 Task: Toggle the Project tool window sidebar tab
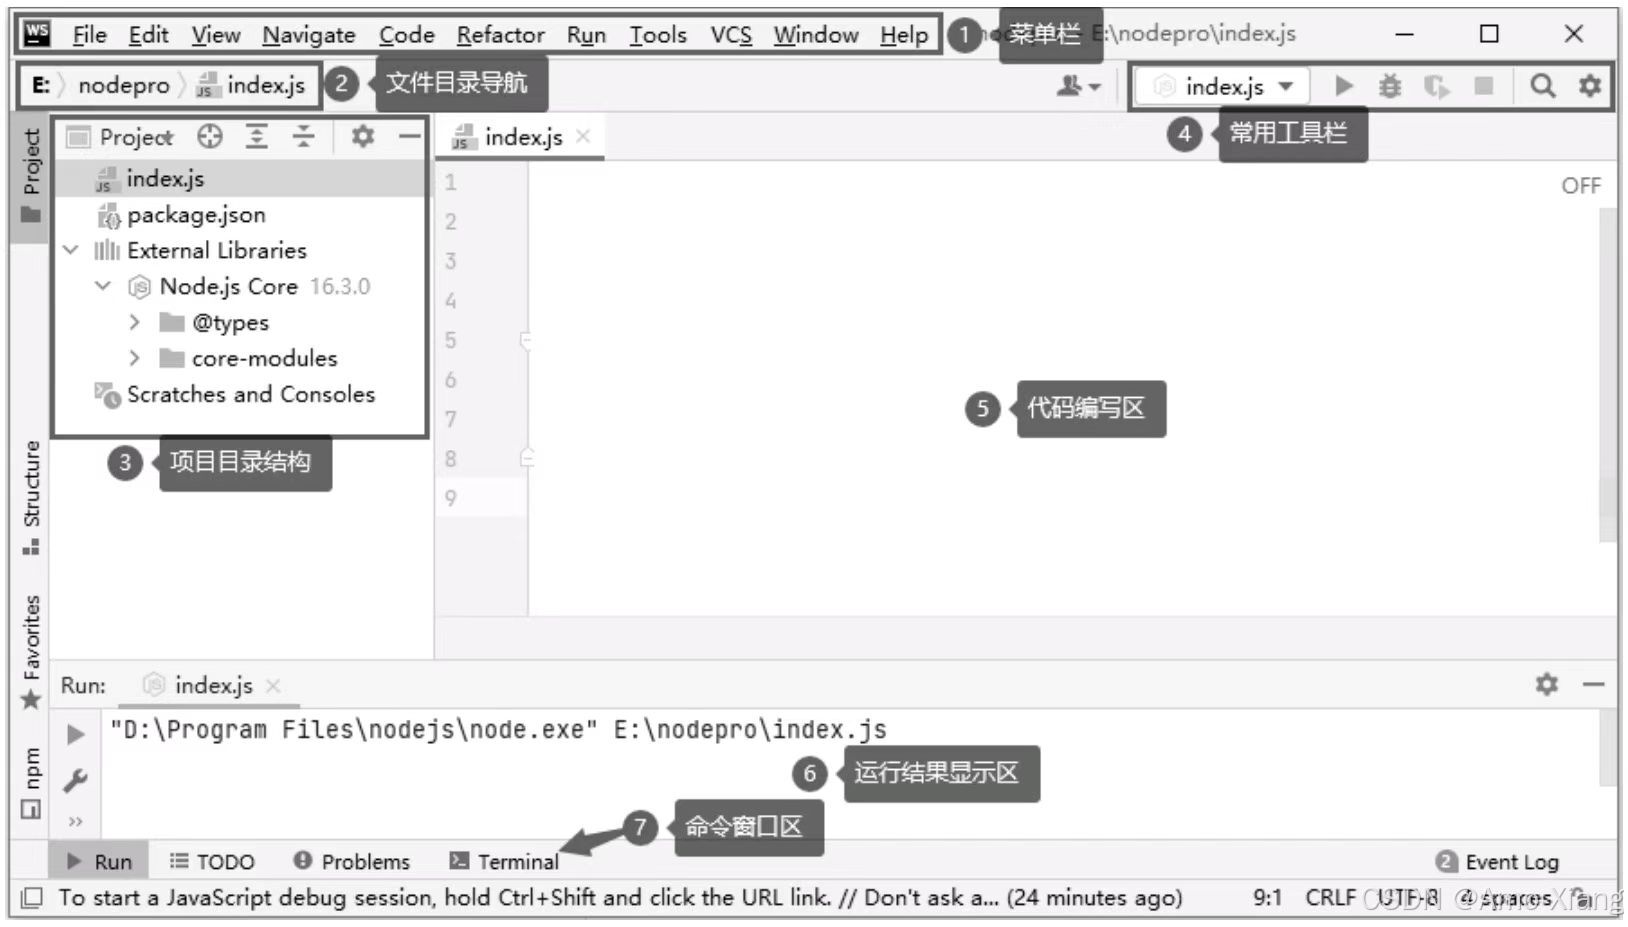tap(31, 177)
